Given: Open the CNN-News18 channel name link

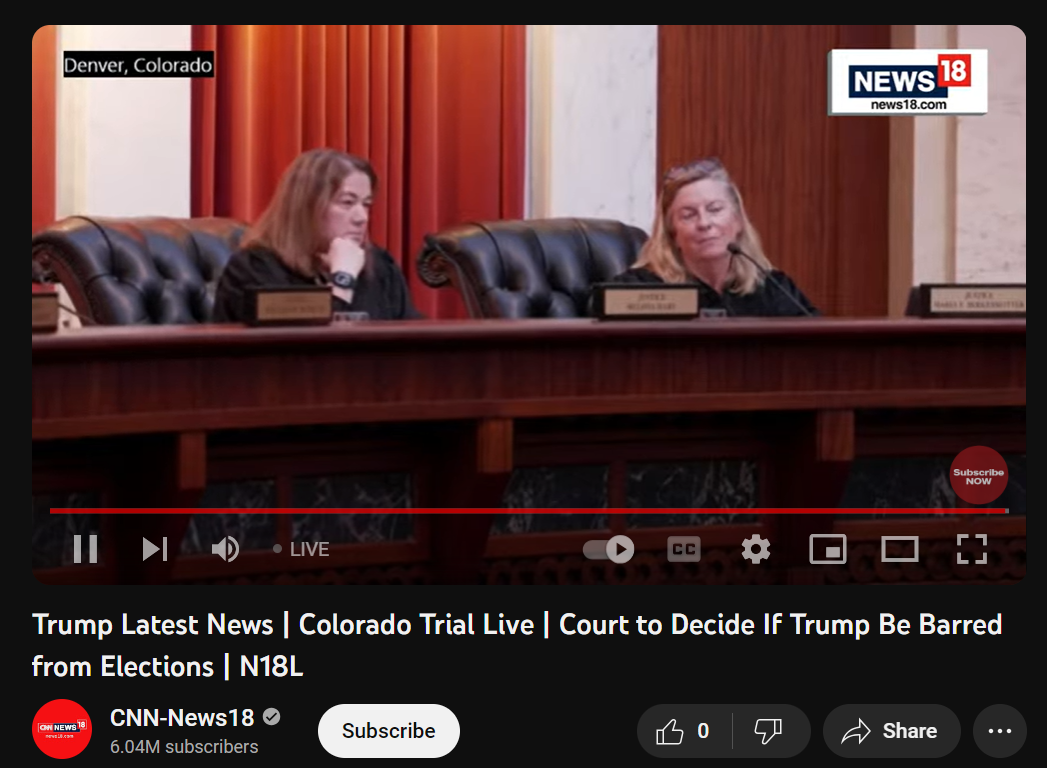Looking at the screenshot, I should [x=182, y=717].
